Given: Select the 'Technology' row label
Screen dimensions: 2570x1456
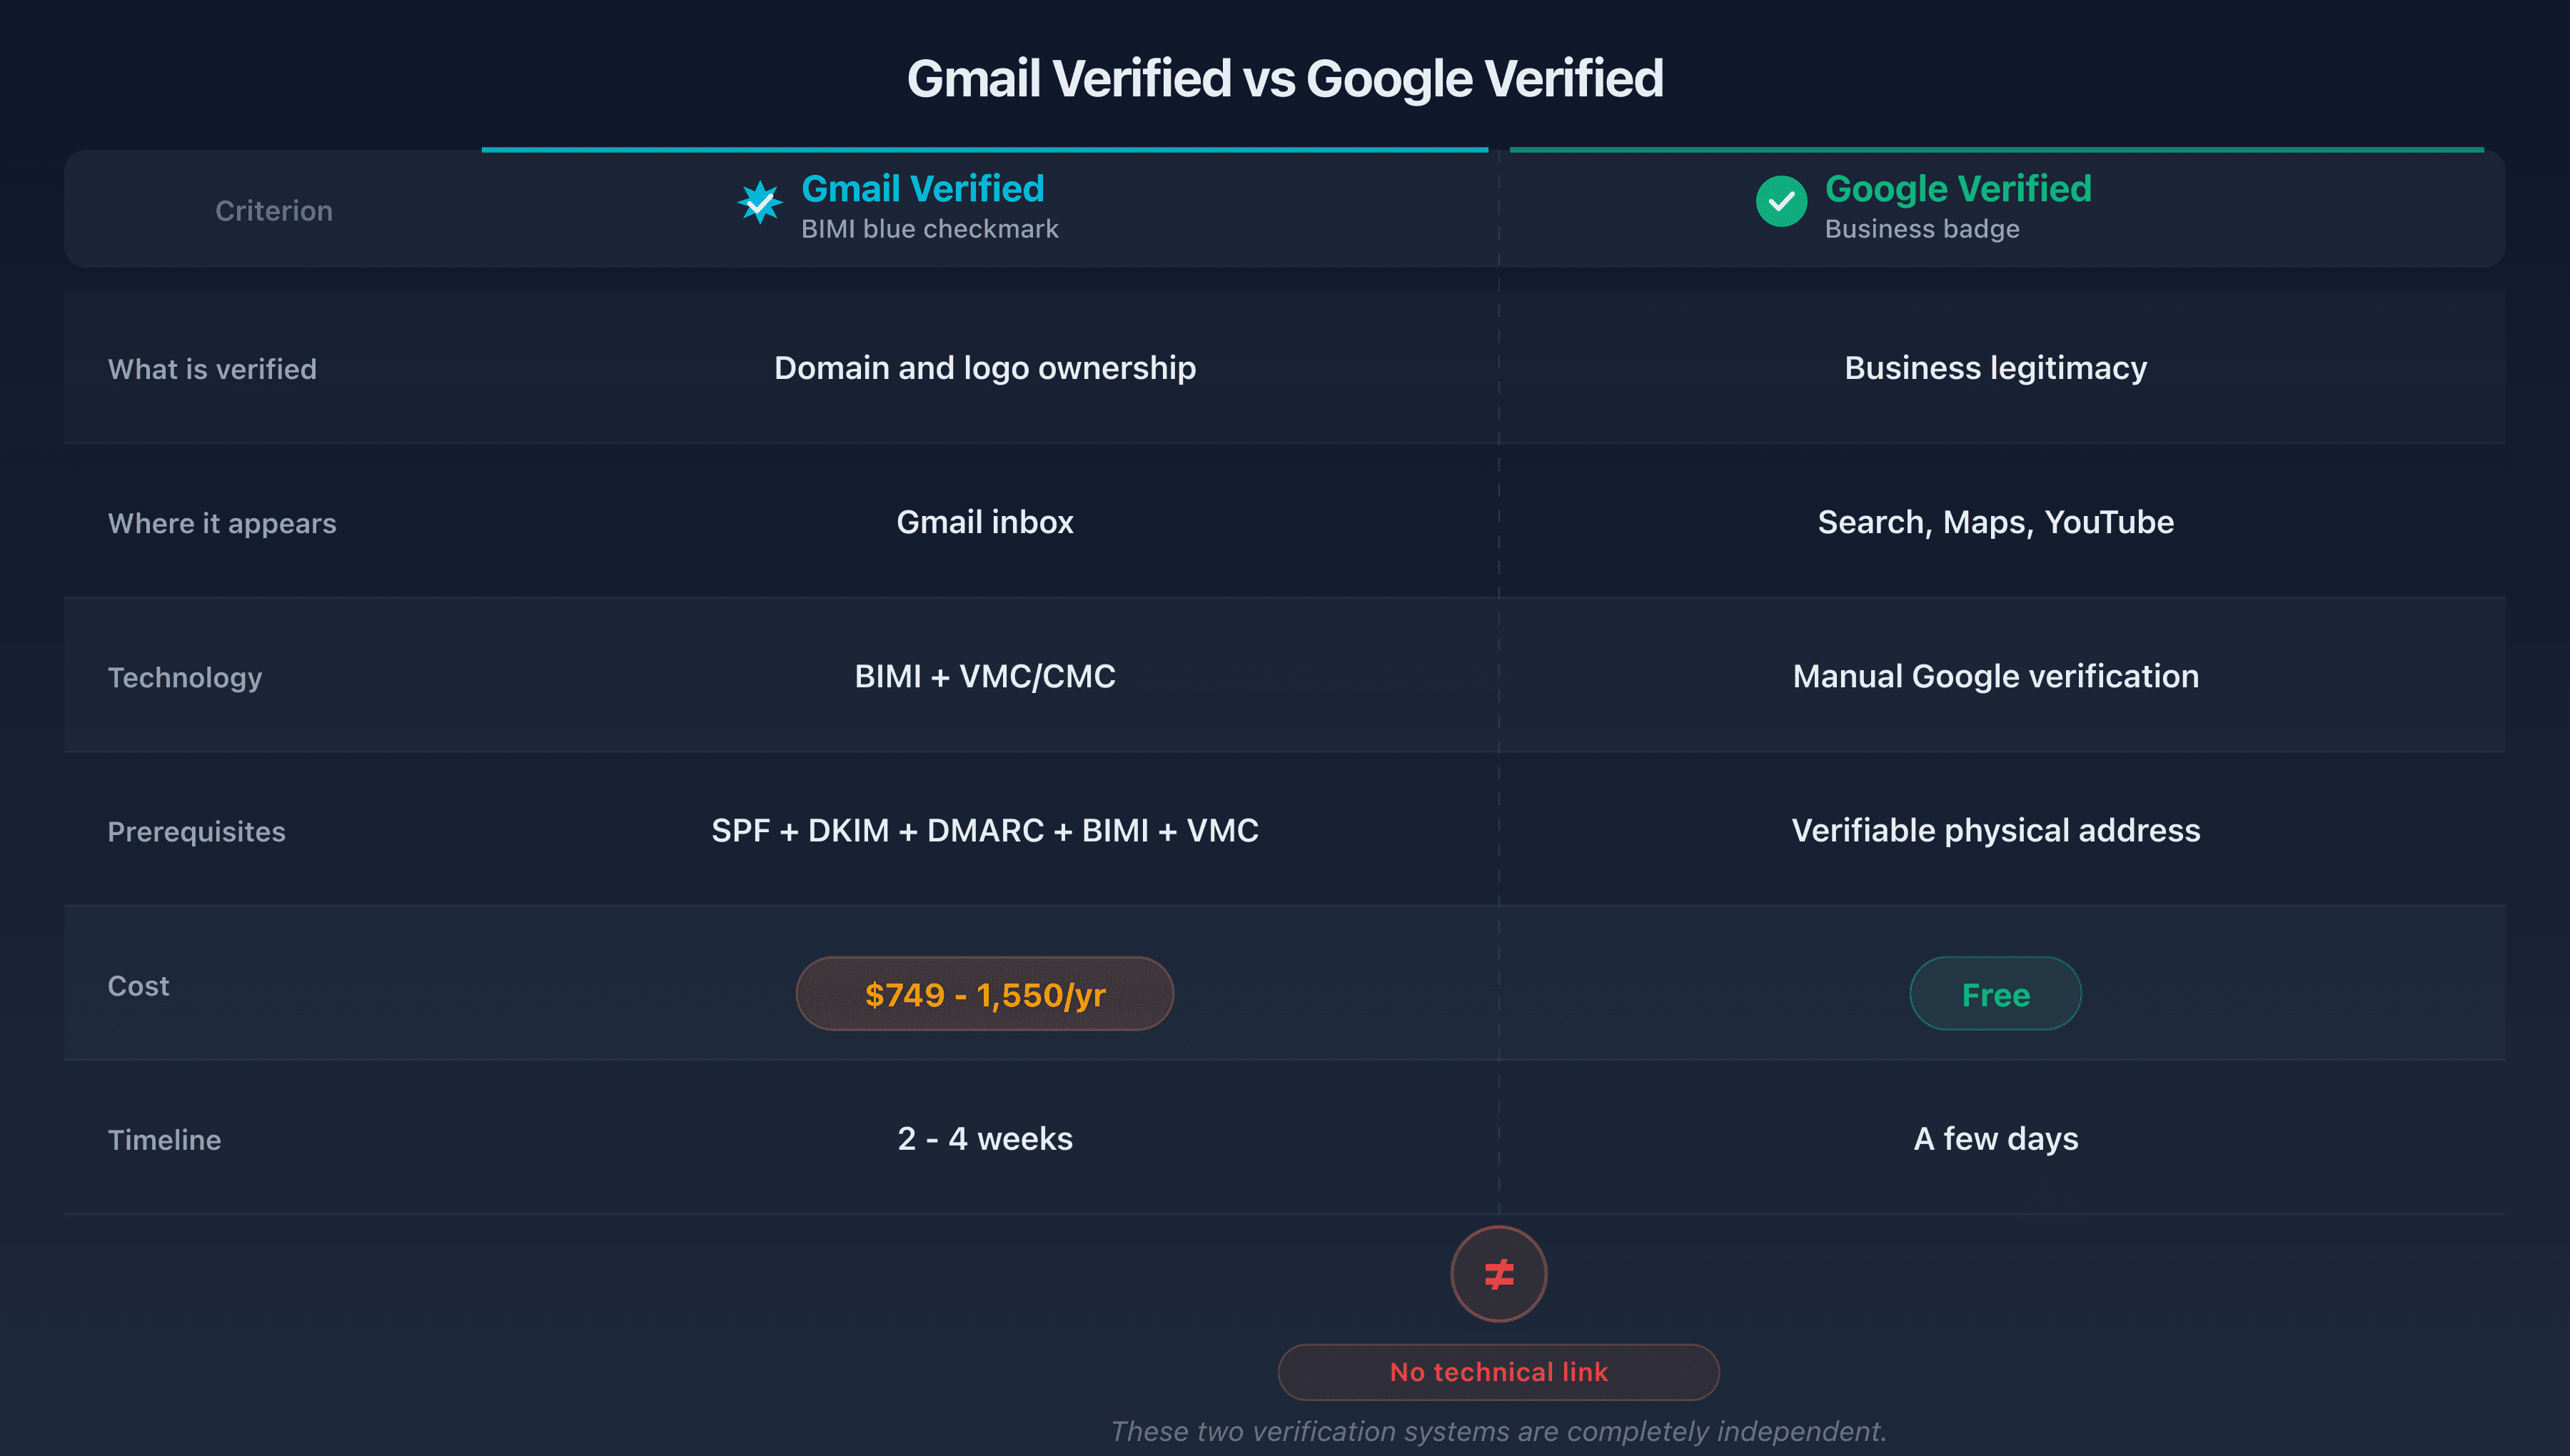Looking at the screenshot, I should [185, 677].
